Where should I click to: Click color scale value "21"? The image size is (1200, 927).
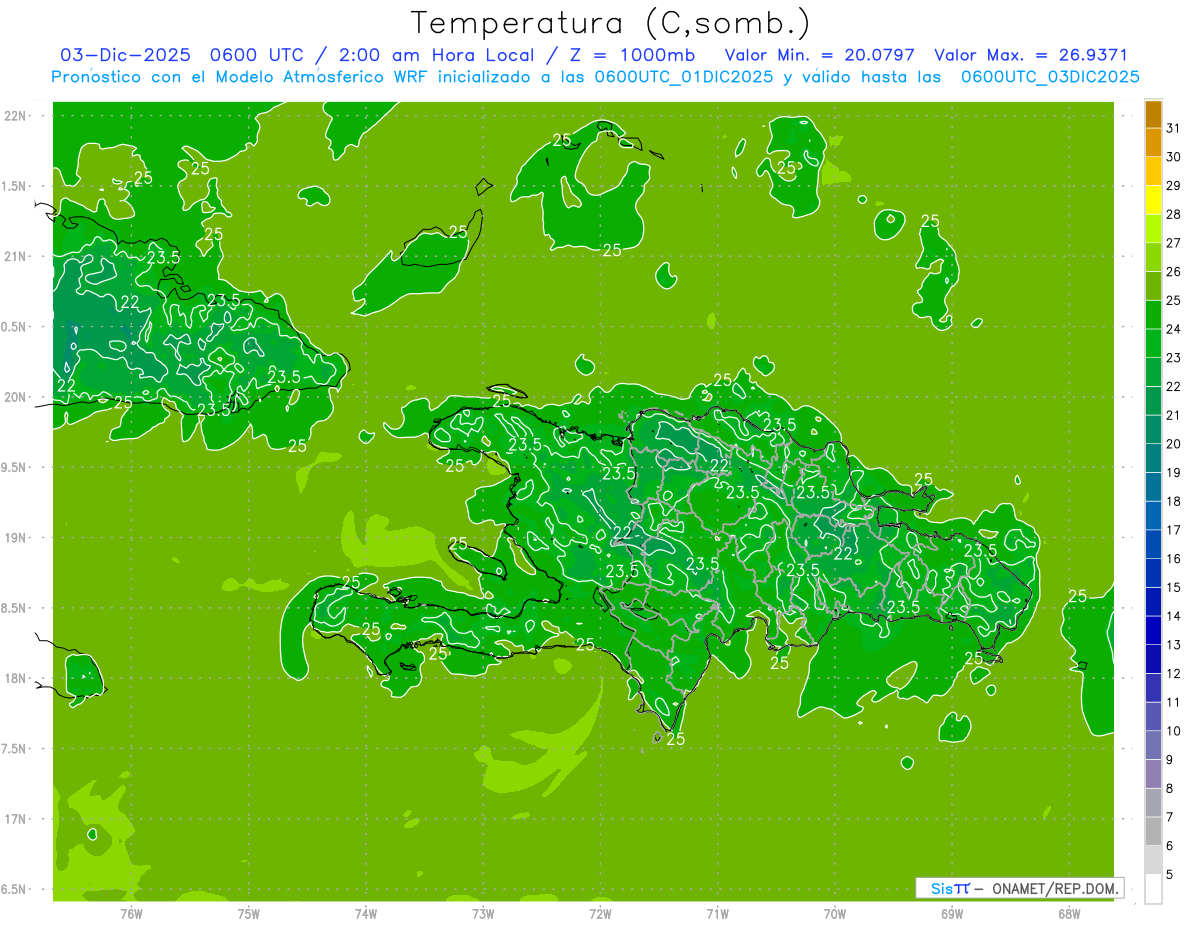1173,416
